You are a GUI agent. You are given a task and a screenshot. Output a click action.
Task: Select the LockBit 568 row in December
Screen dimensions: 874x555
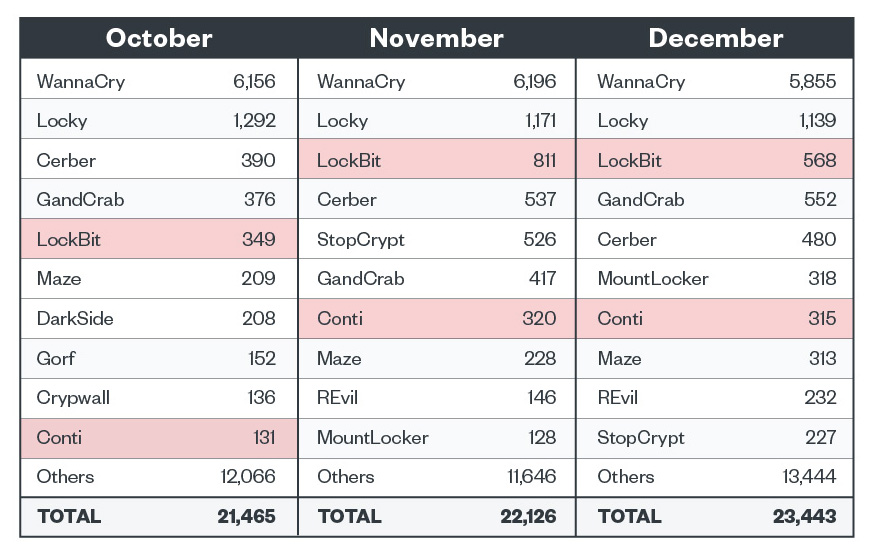pyautogui.click(x=715, y=160)
